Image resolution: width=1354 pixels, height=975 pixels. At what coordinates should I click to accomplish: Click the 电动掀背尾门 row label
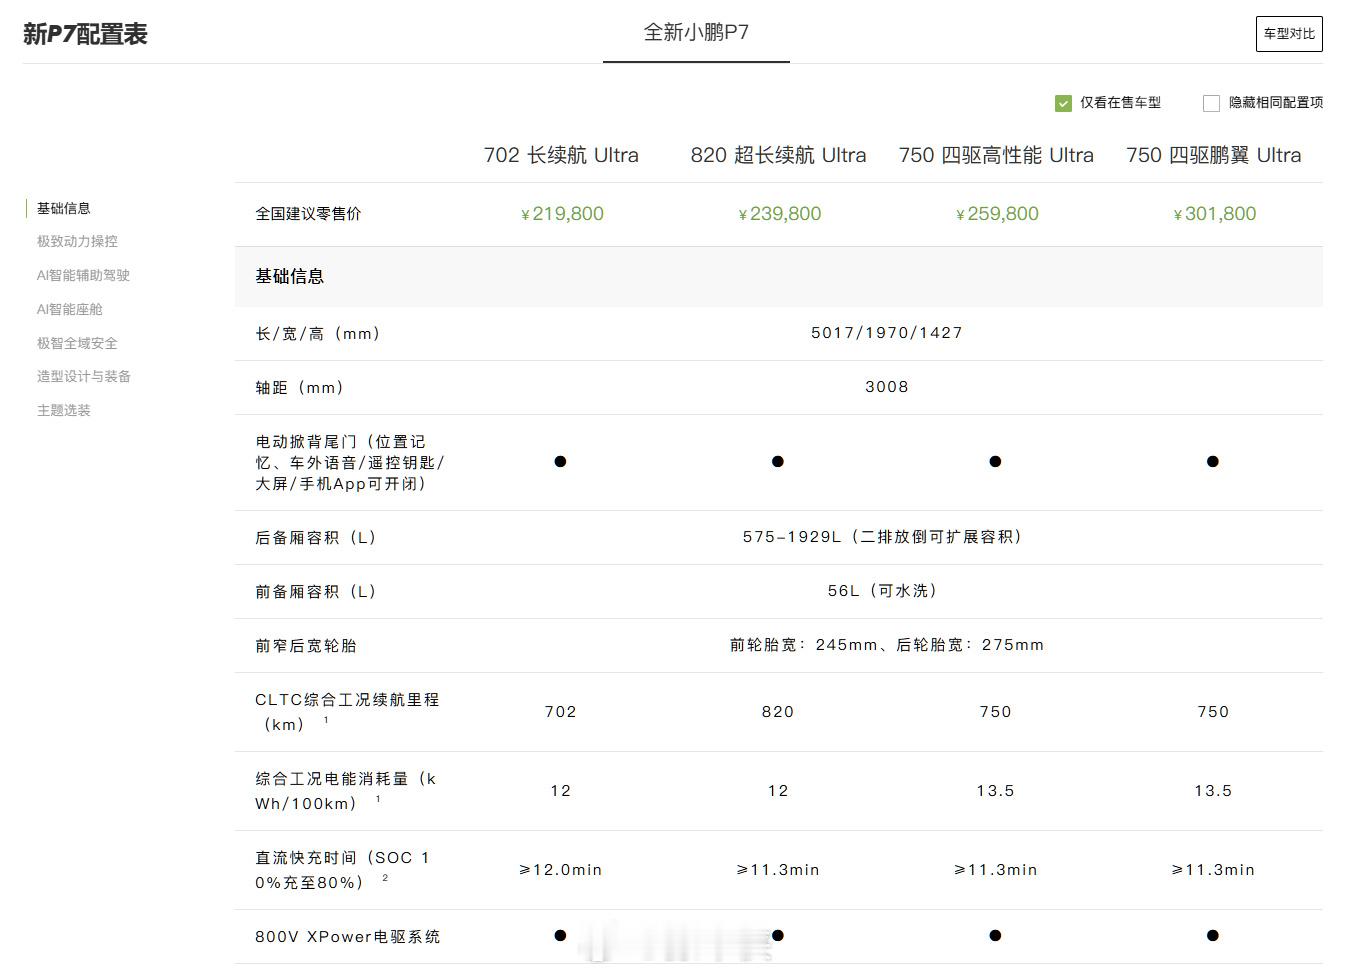click(350, 462)
